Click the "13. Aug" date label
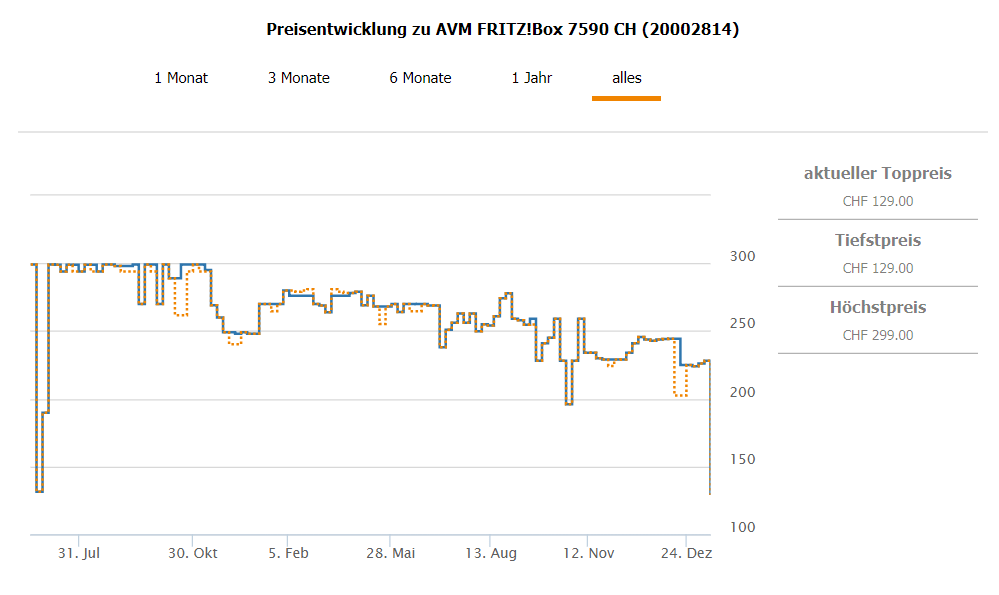The height and width of the screenshot is (595, 999). pos(490,553)
